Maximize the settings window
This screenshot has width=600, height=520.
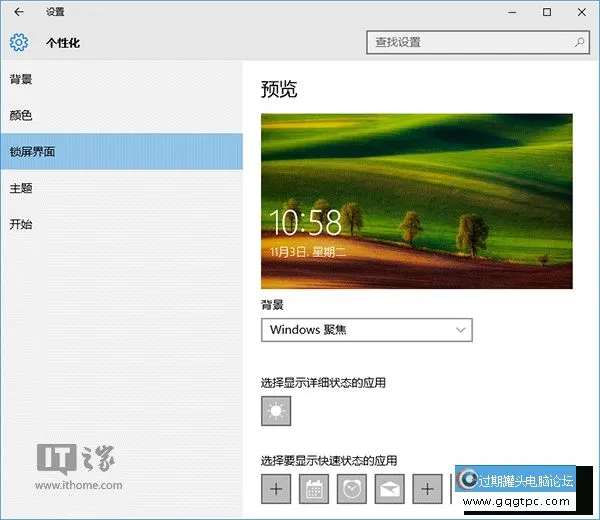547,13
